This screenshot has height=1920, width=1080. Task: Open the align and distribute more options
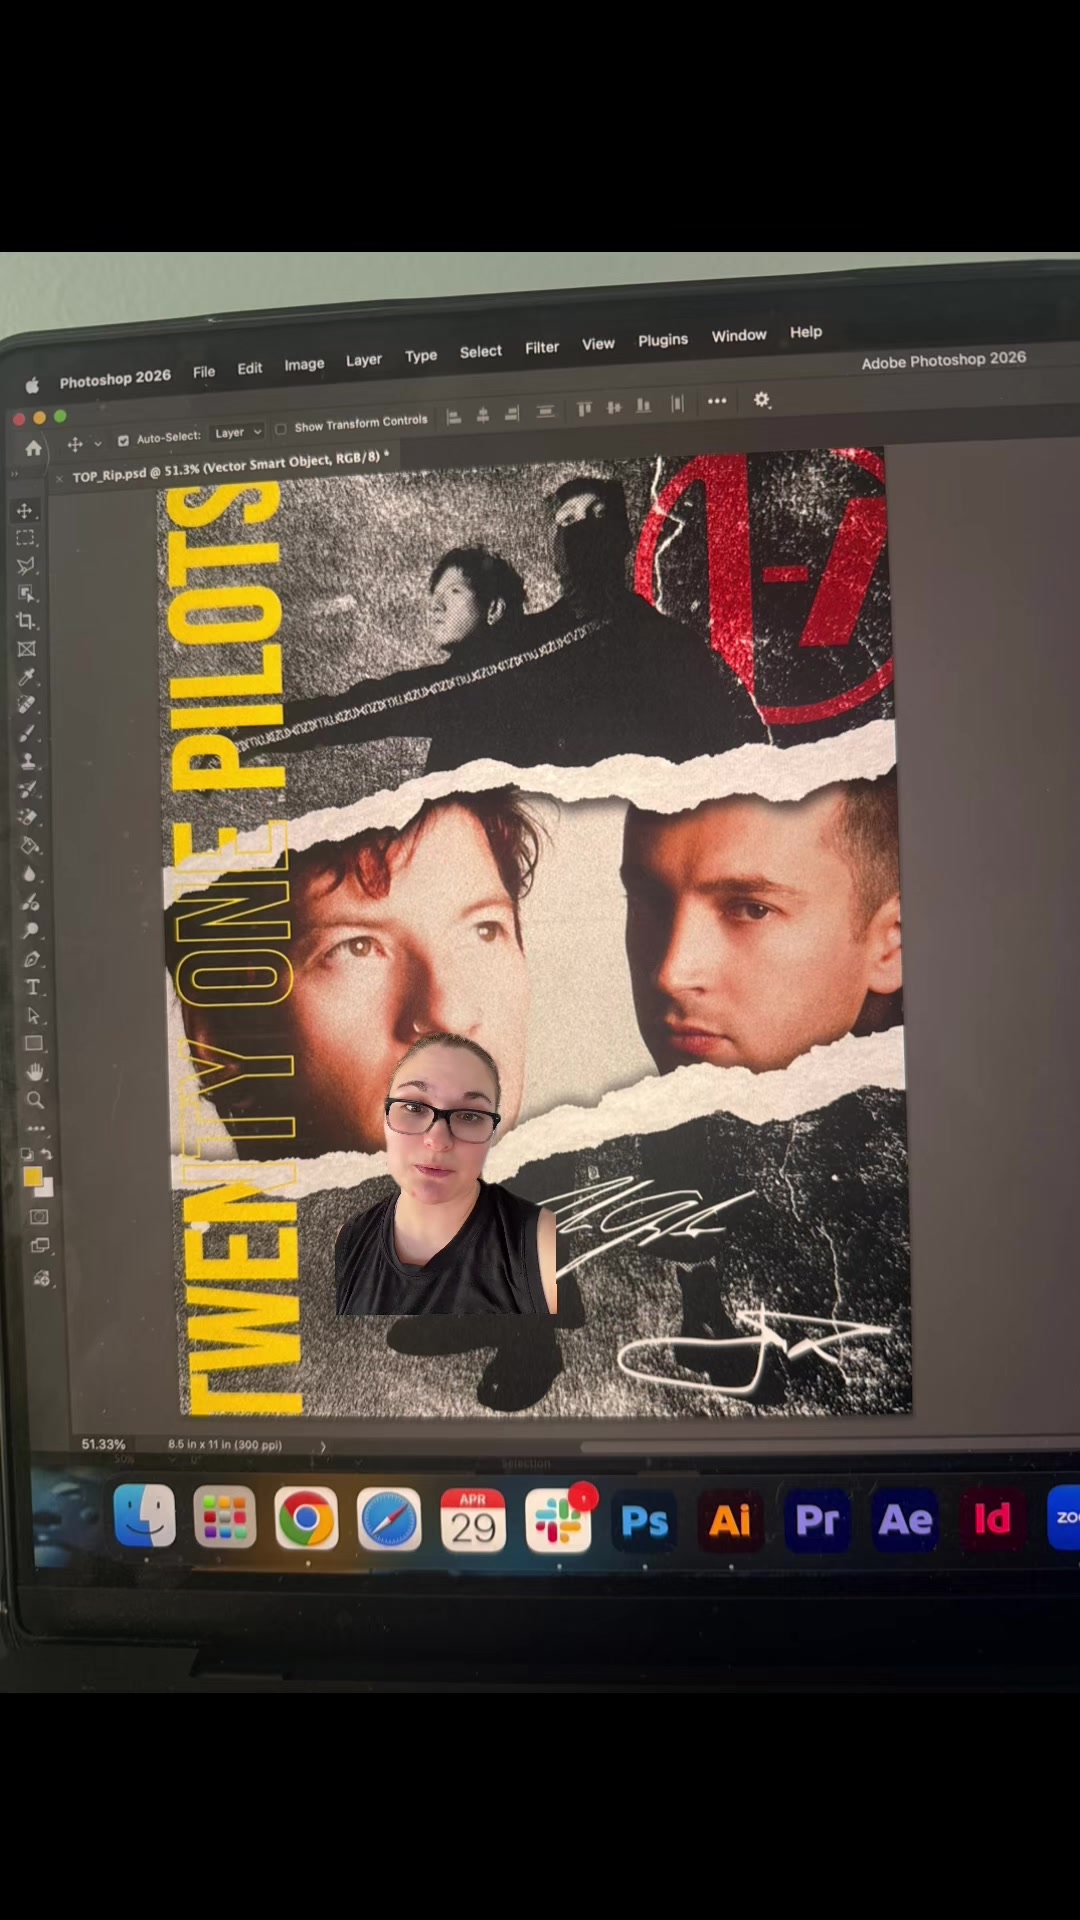[717, 401]
